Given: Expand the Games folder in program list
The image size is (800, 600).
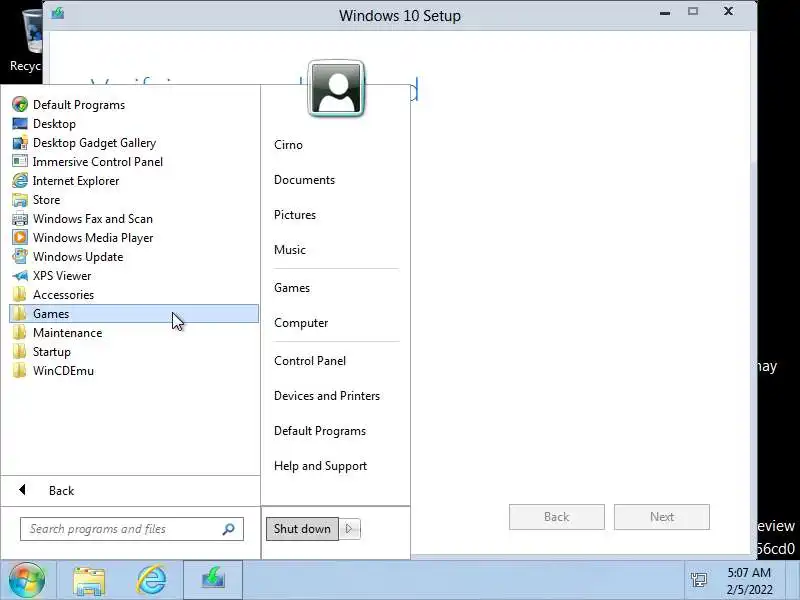Looking at the screenshot, I should 134,314.
